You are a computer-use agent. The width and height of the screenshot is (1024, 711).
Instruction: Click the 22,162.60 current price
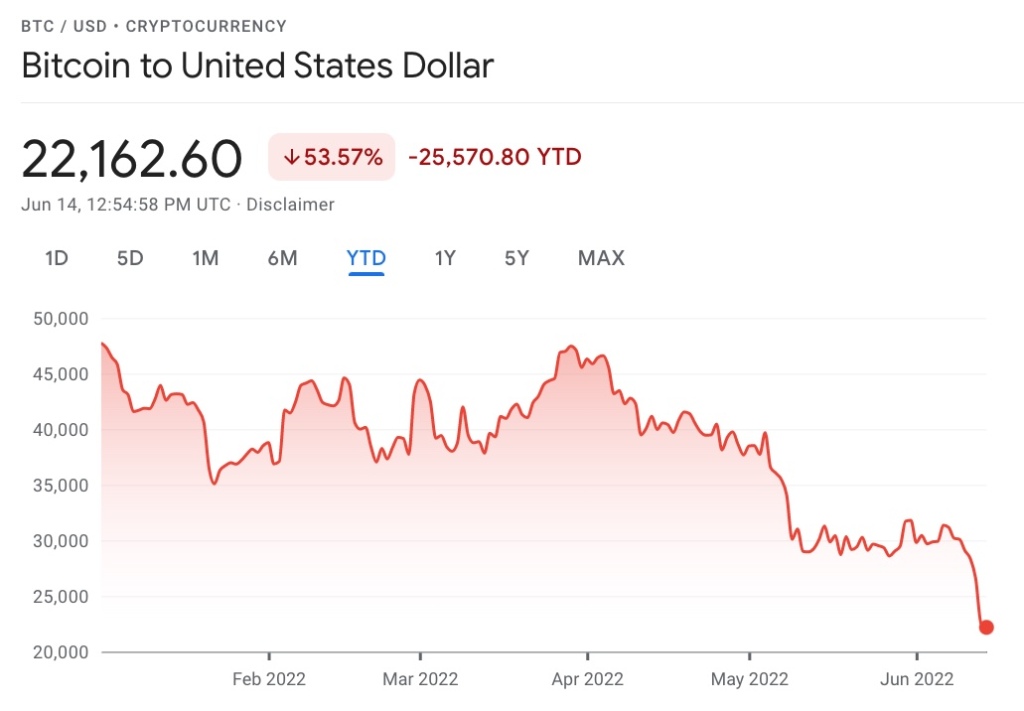132,158
